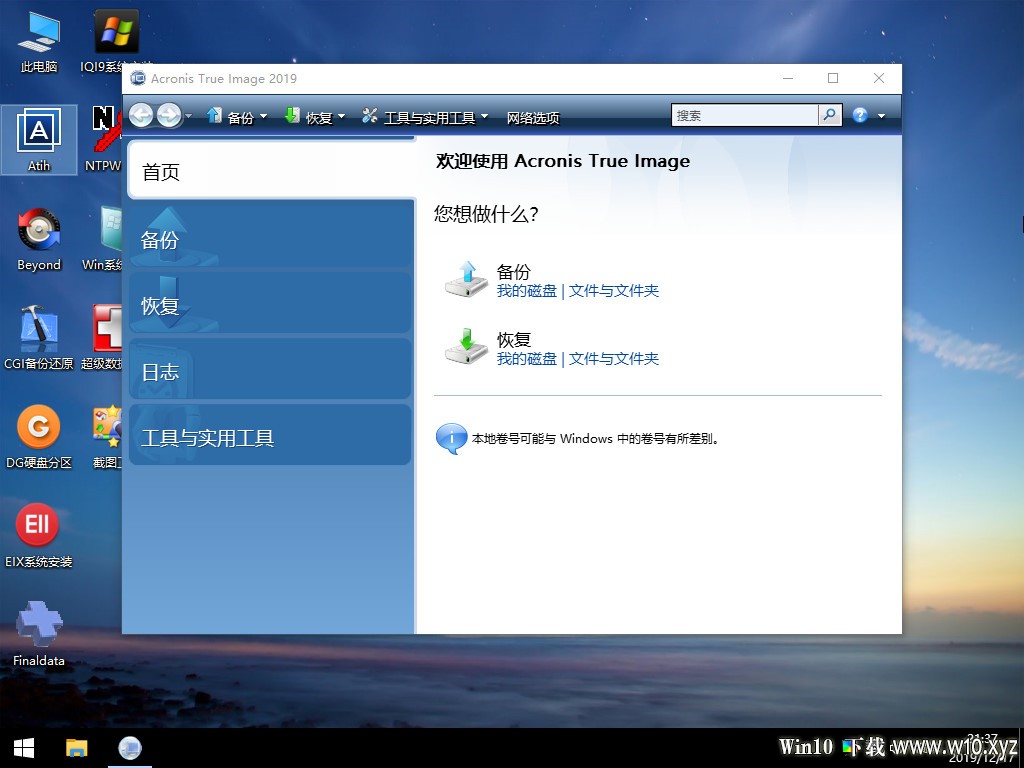Open 文件与文件夹 link under 恢复

[x=613, y=359]
